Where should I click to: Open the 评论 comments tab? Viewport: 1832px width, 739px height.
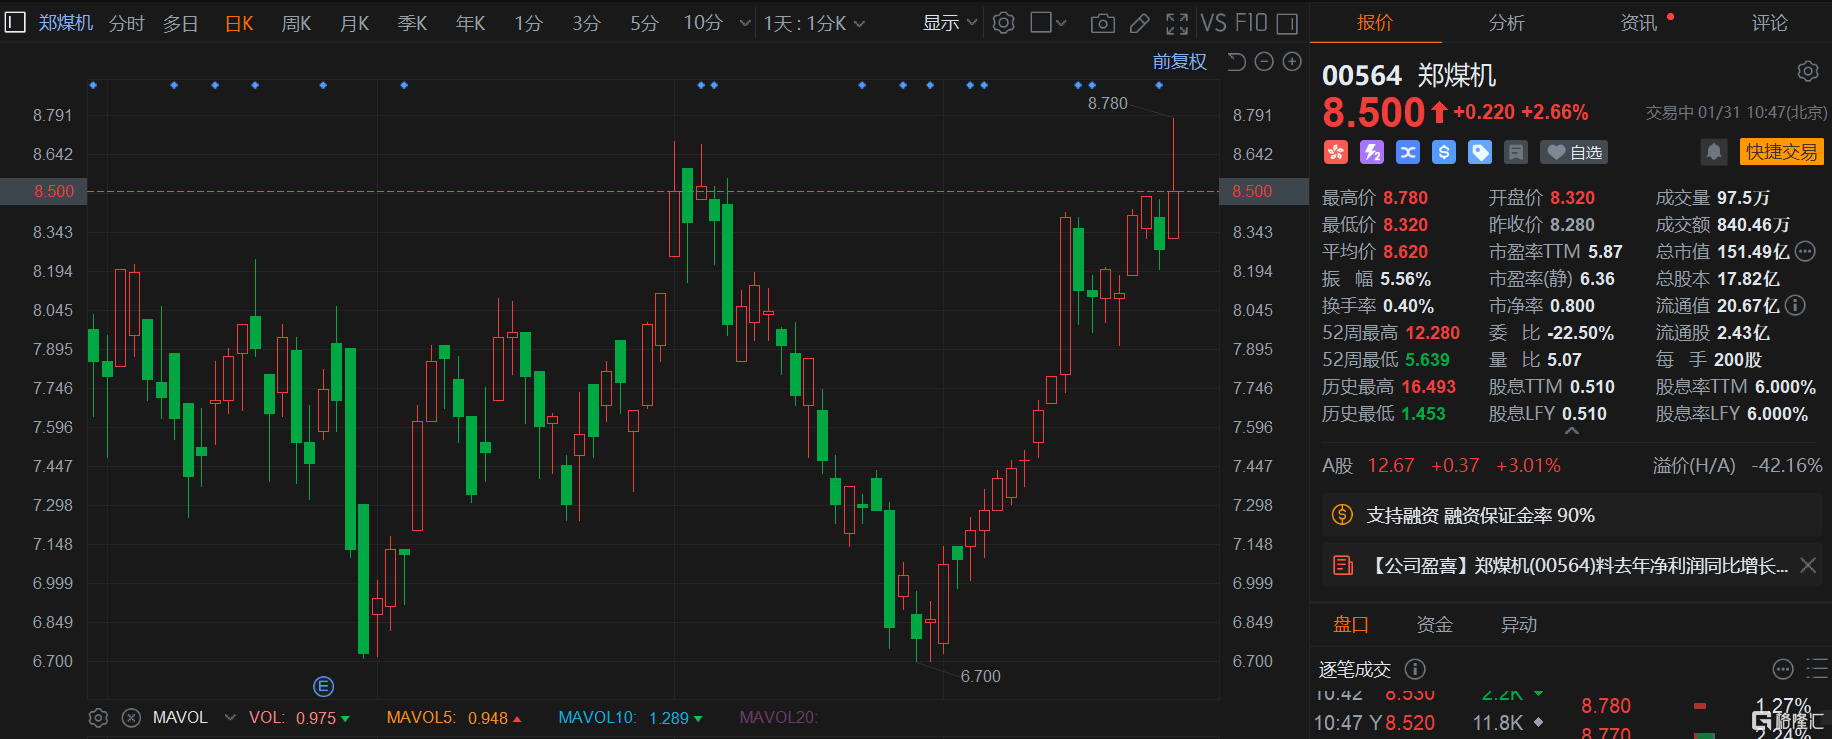click(1769, 22)
